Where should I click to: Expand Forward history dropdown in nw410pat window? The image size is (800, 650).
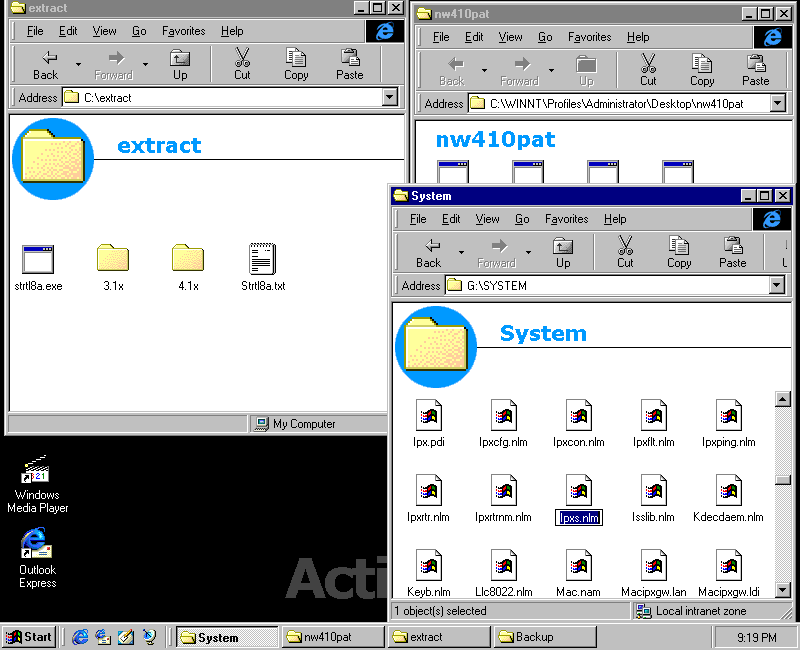click(552, 70)
